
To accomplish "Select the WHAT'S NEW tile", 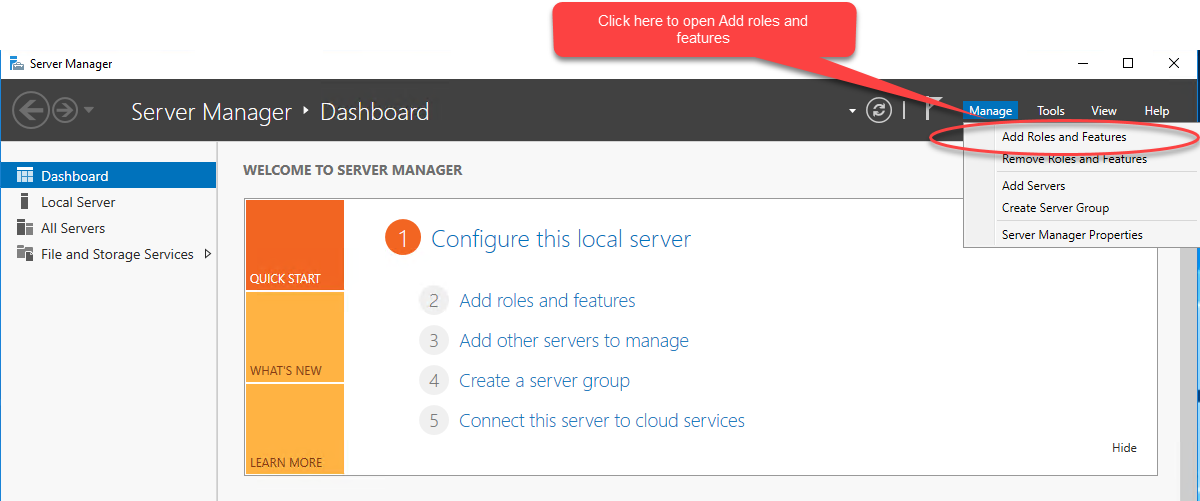I will (294, 337).
